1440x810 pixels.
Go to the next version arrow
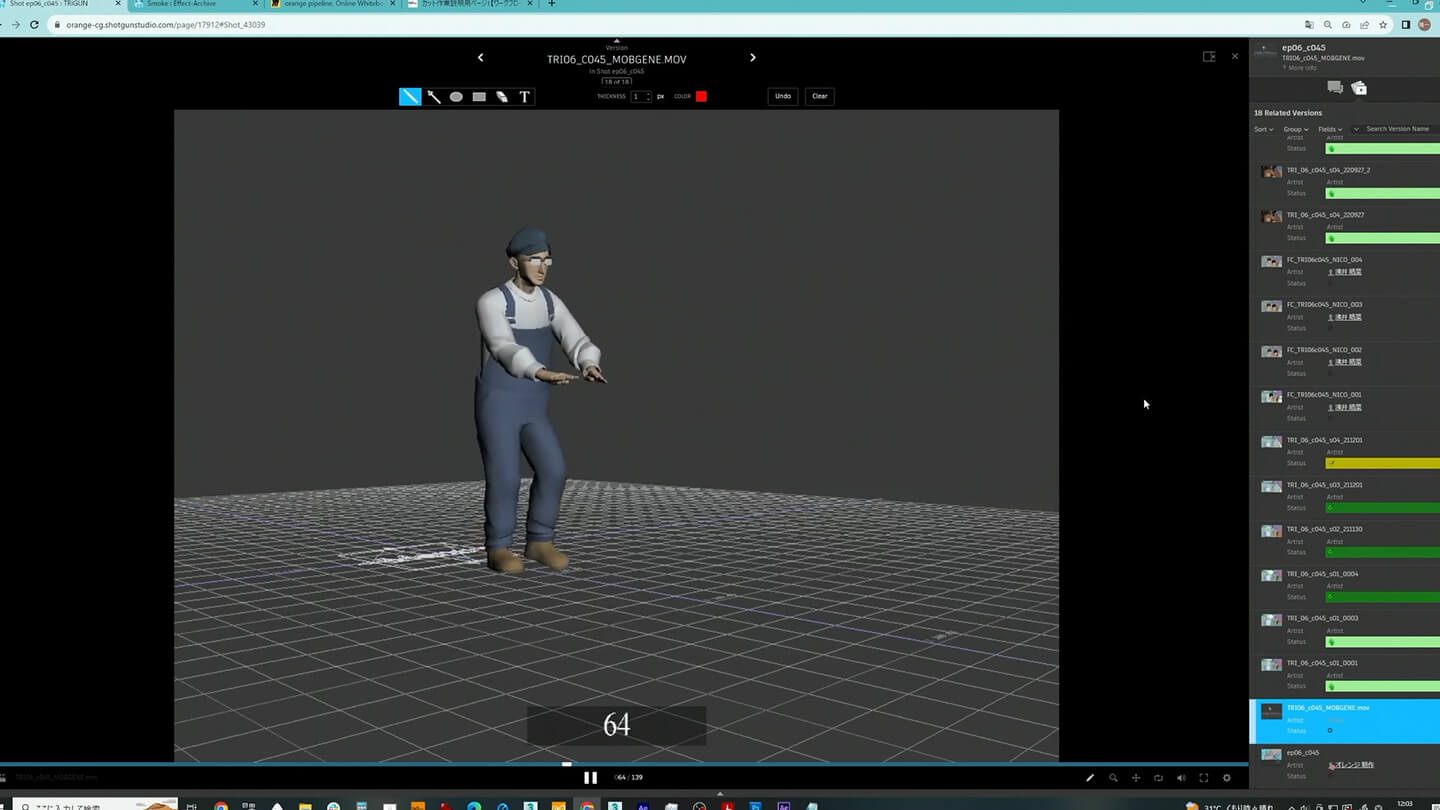(753, 58)
